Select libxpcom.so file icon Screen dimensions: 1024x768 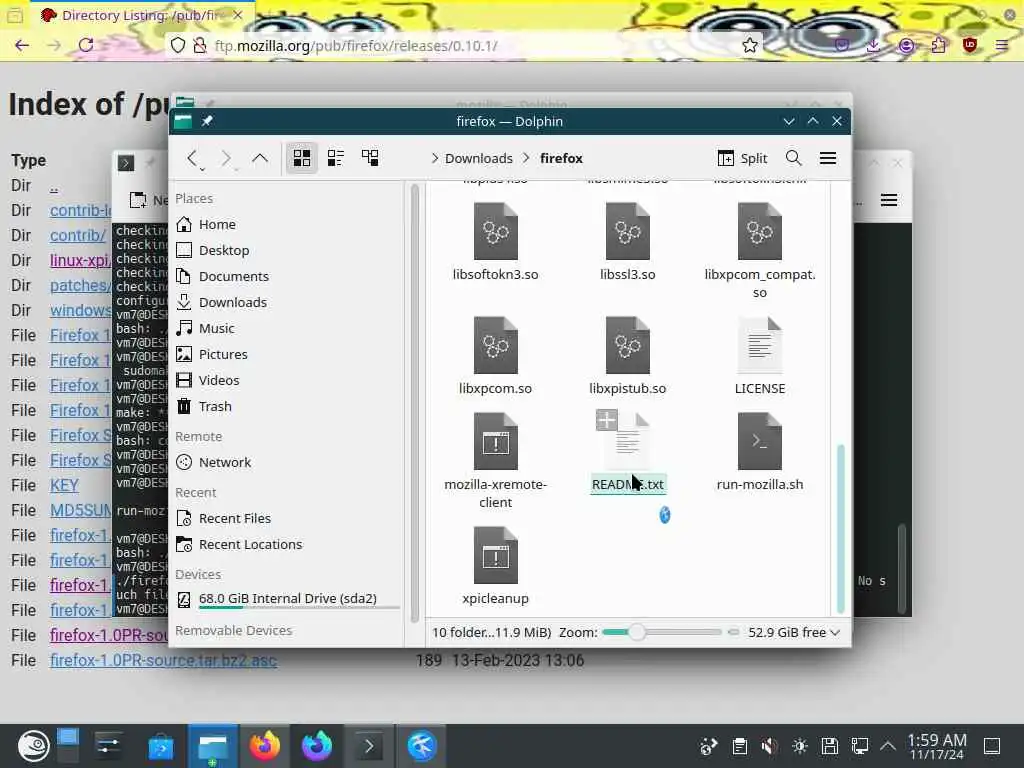tap(496, 345)
